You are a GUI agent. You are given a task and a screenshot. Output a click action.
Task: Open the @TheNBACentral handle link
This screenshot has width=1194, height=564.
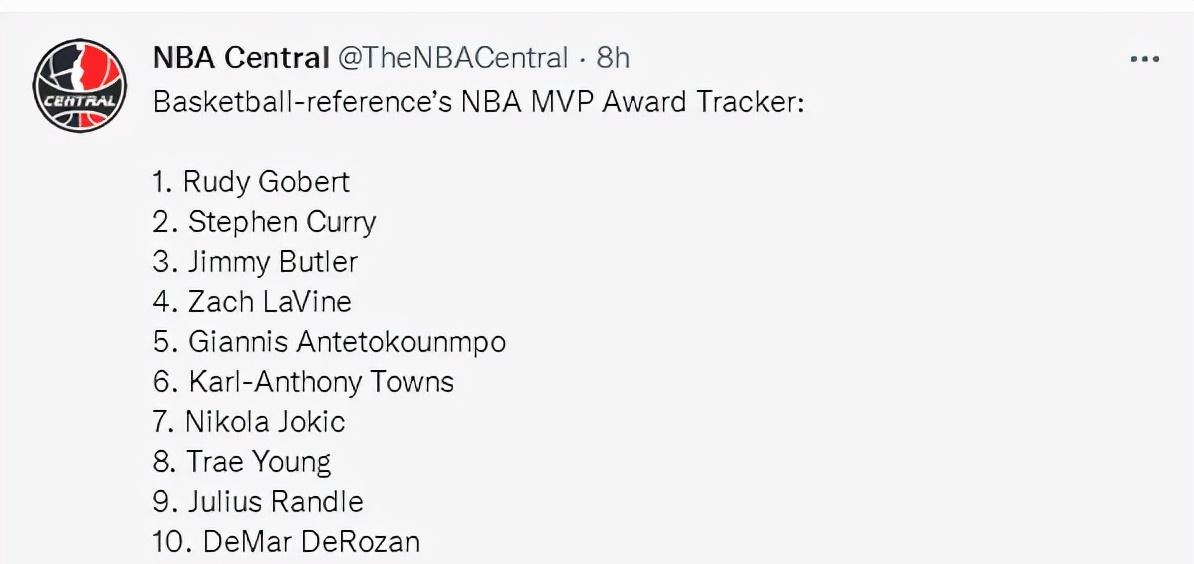point(452,57)
